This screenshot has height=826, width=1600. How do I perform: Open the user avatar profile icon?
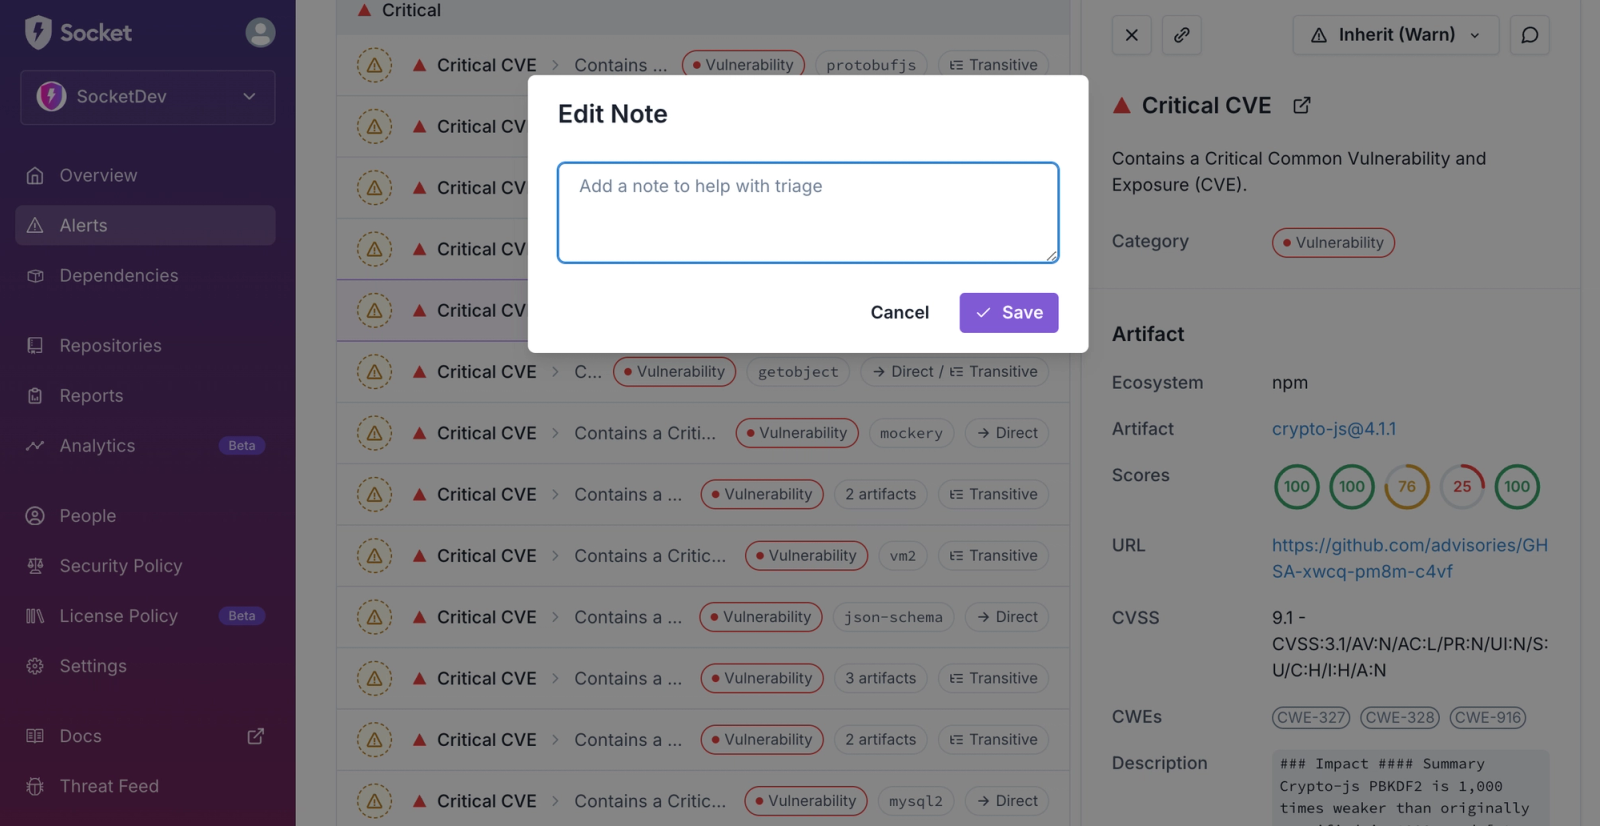[260, 33]
